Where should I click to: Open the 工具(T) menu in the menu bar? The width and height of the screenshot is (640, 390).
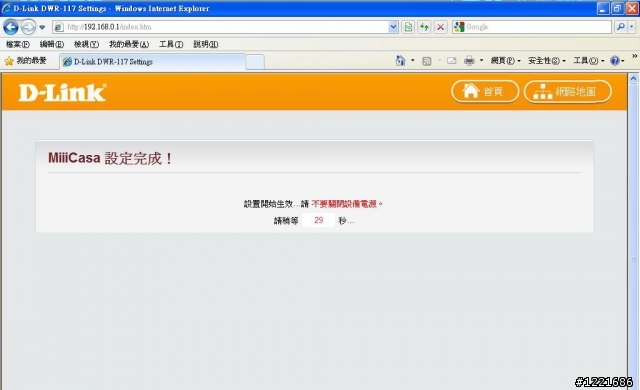[171, 44]
